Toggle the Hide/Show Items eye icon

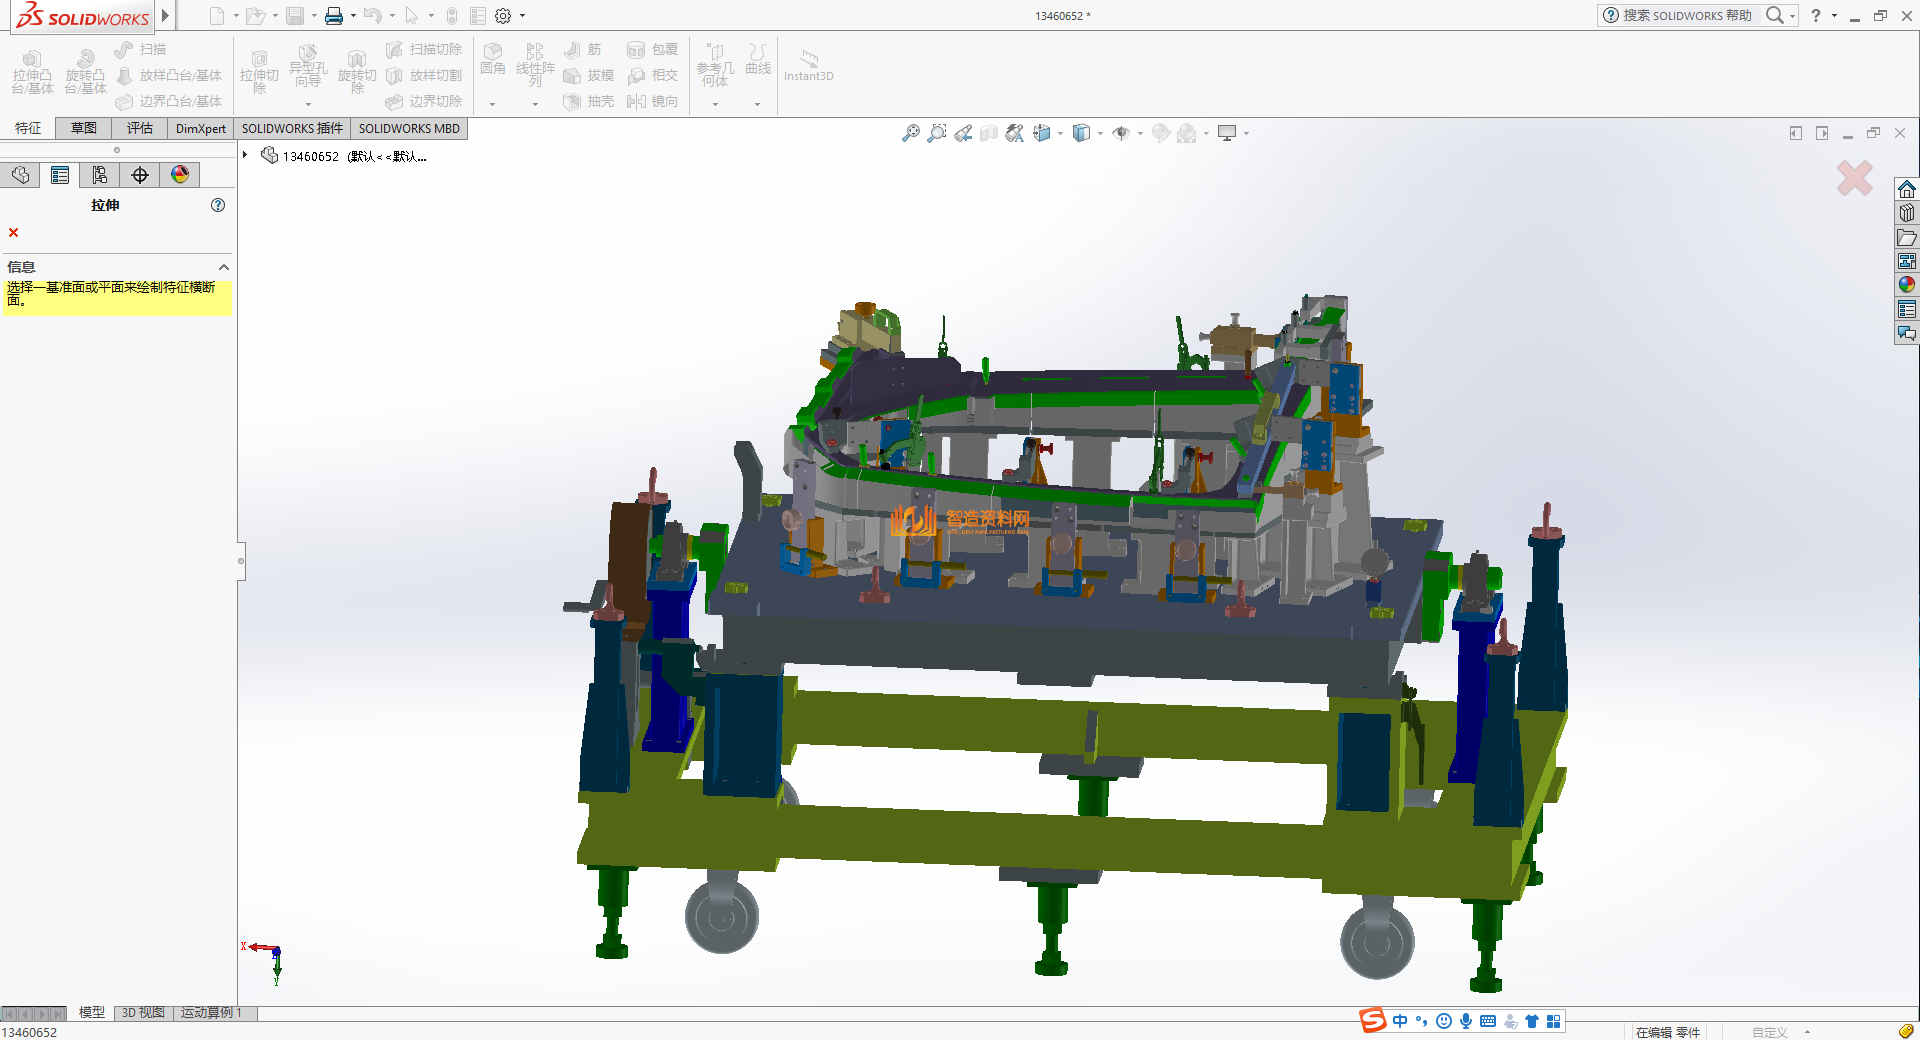(1121, 133)
